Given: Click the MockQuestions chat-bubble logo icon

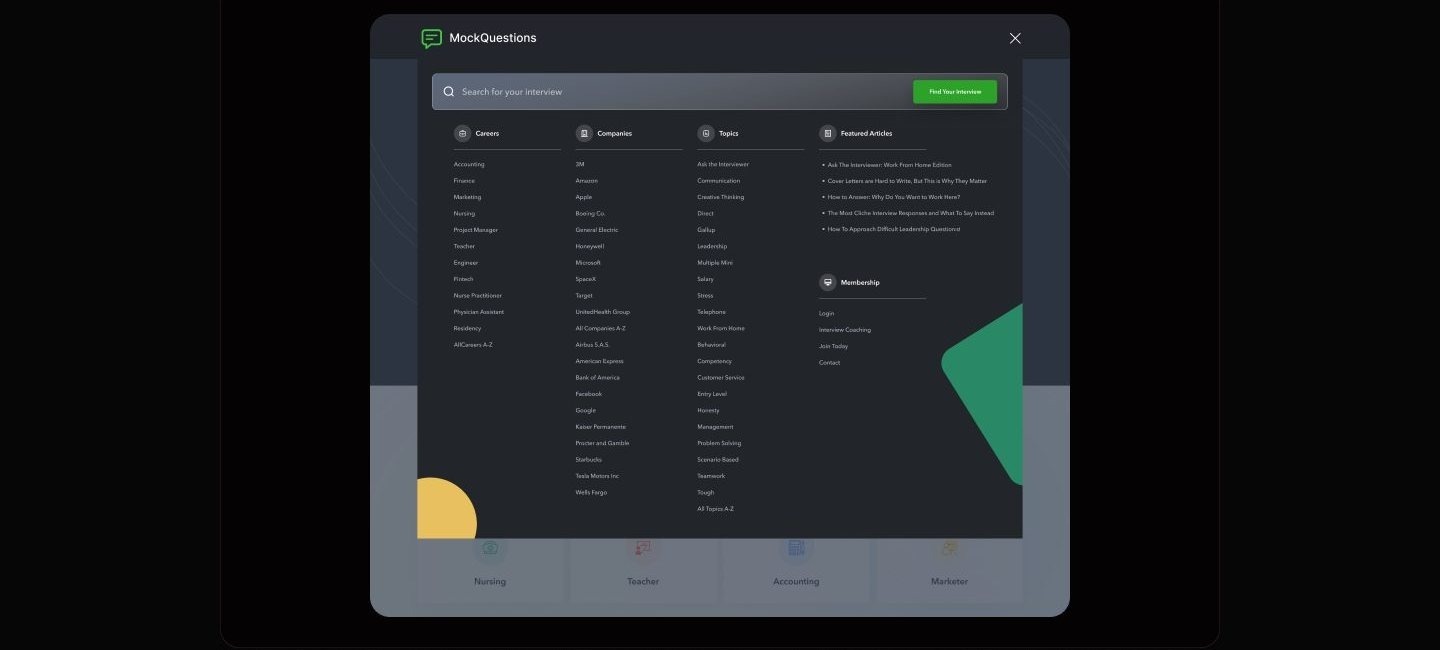Looking at the screenshot, I should [x=431, y=38].
